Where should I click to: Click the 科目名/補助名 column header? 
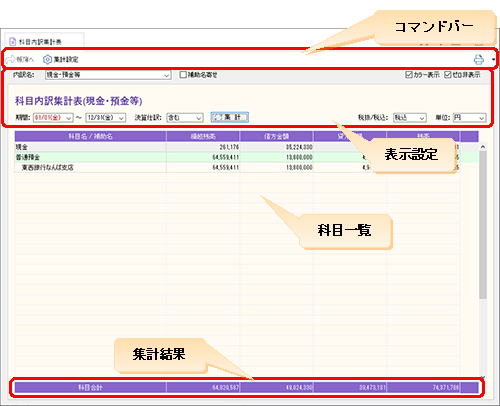tap(90, 136)
